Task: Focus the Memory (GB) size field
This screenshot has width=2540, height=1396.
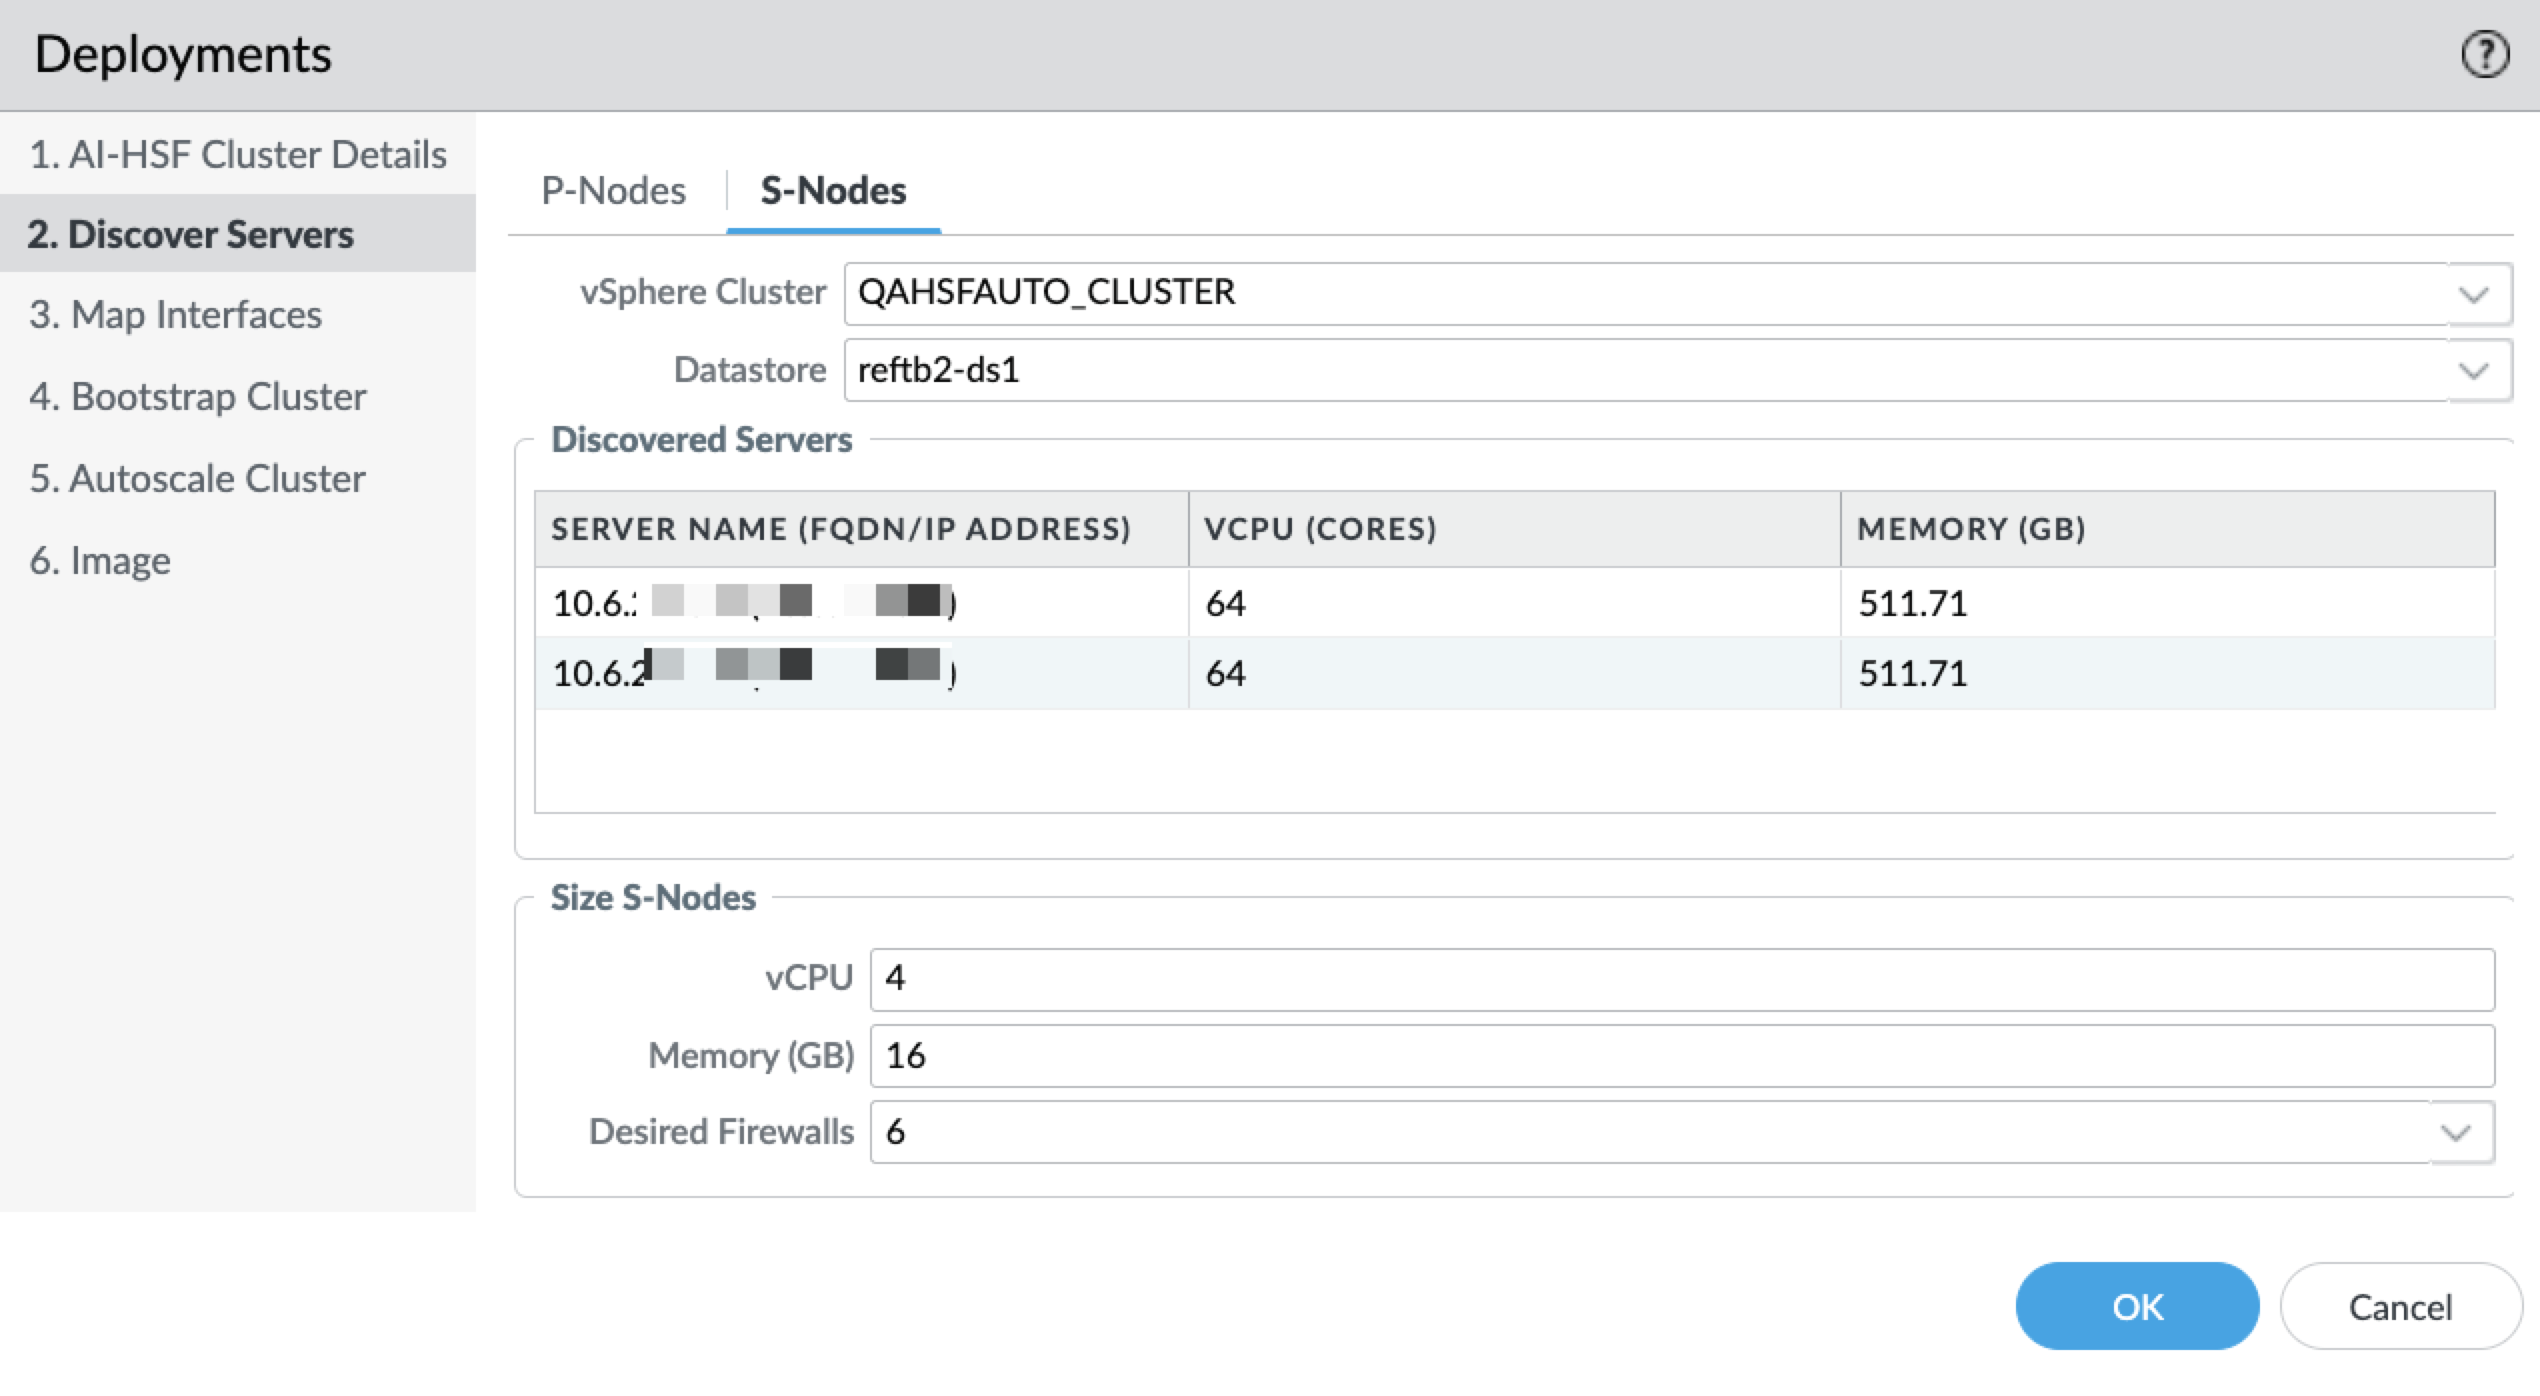Action: (1680, 1056)
